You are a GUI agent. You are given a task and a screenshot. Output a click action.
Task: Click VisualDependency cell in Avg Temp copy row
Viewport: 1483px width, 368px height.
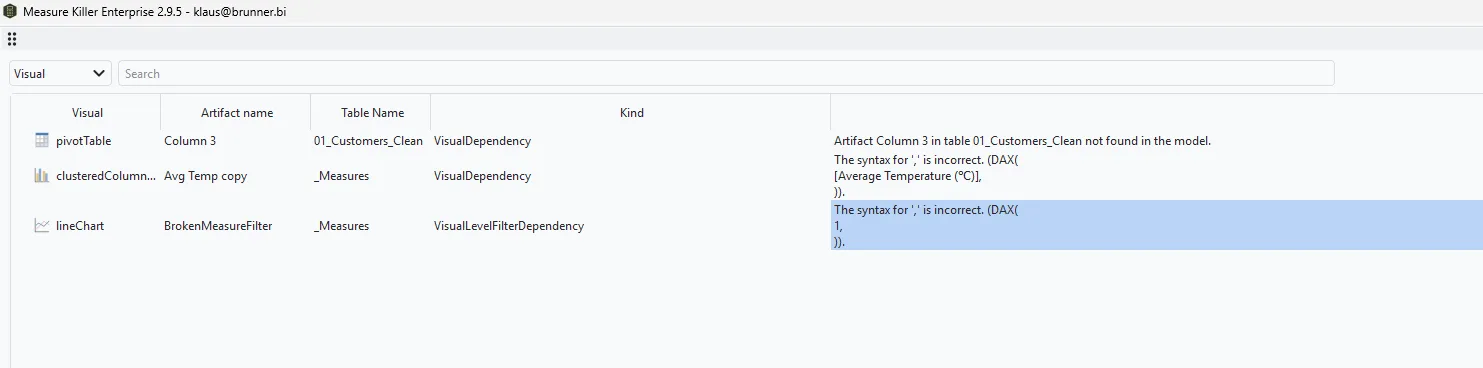pyautogui.click(x=482, y=176)
